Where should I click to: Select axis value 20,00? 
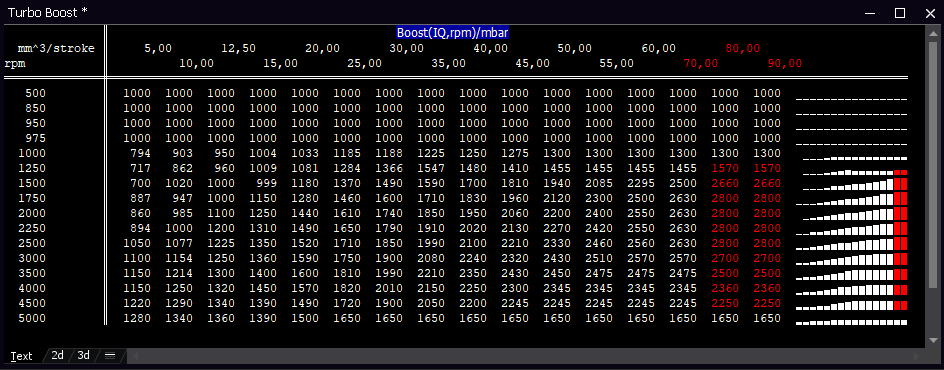322,48
